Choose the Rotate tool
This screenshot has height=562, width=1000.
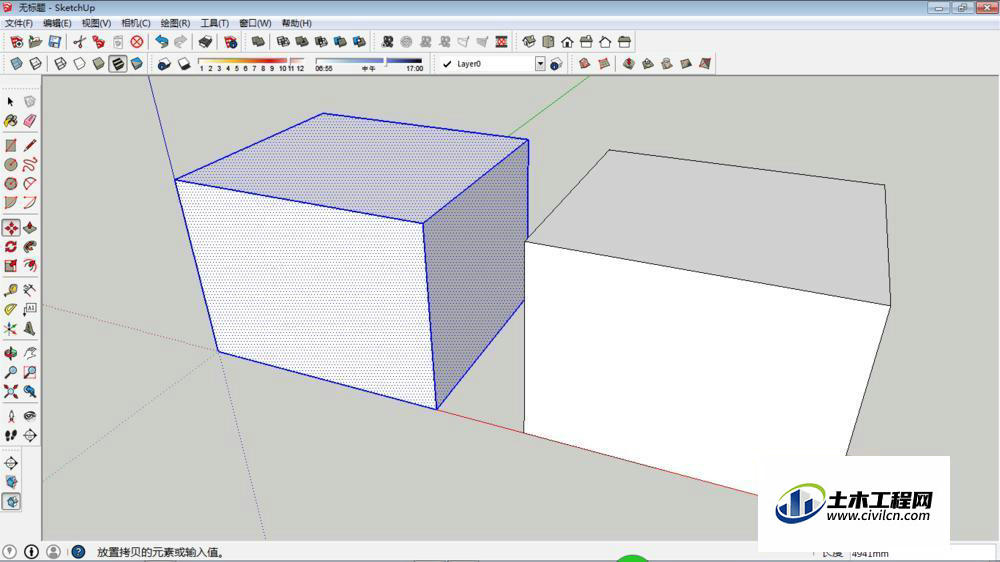click(11, 247)
